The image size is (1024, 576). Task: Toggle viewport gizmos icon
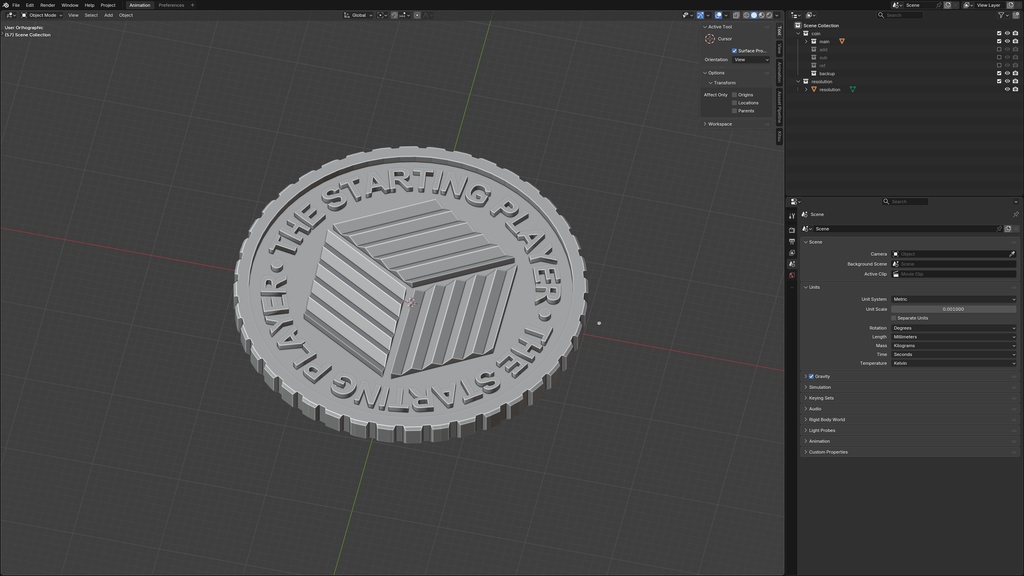pyautogui.click(x=700, y=15)
